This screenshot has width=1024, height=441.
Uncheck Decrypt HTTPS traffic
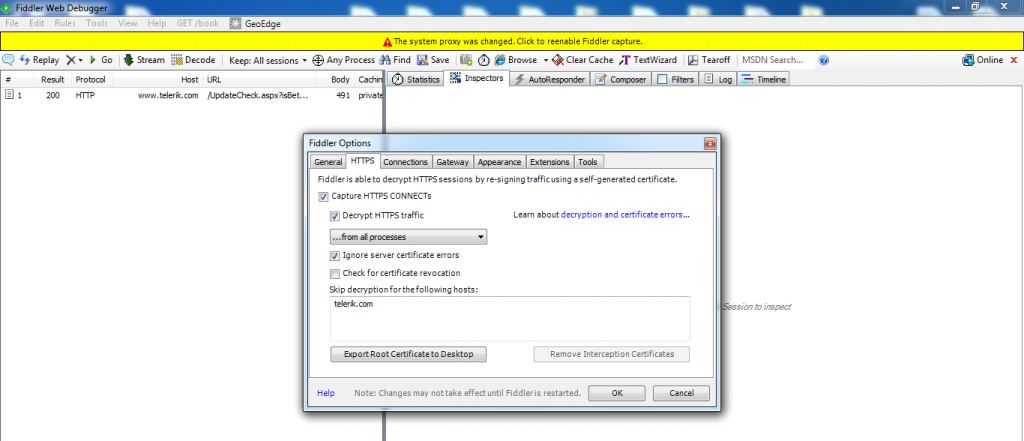[334, 216]
